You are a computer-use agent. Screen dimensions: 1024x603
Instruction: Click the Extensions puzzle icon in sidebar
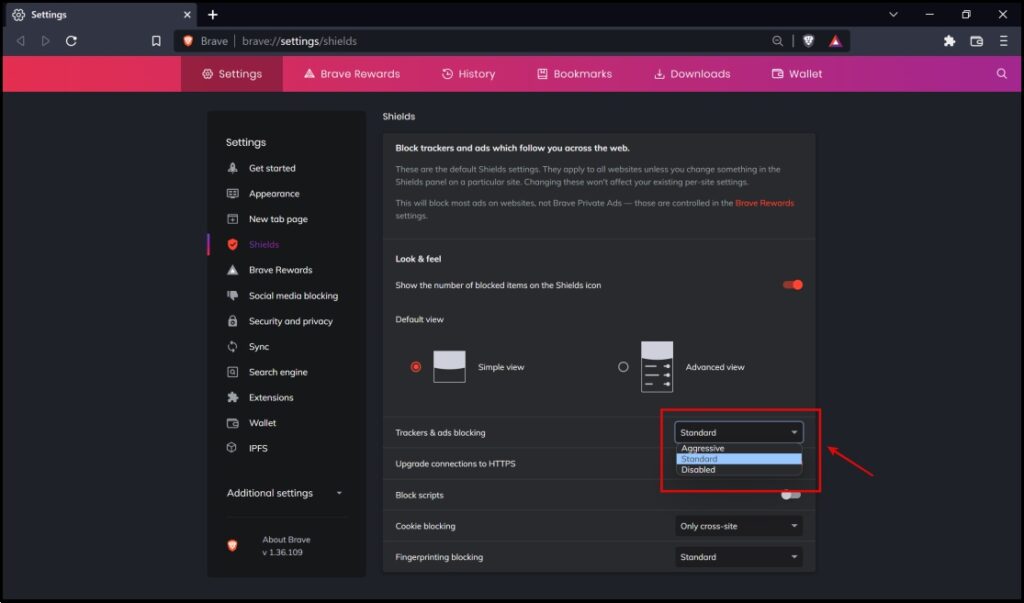tap(232, 397)
